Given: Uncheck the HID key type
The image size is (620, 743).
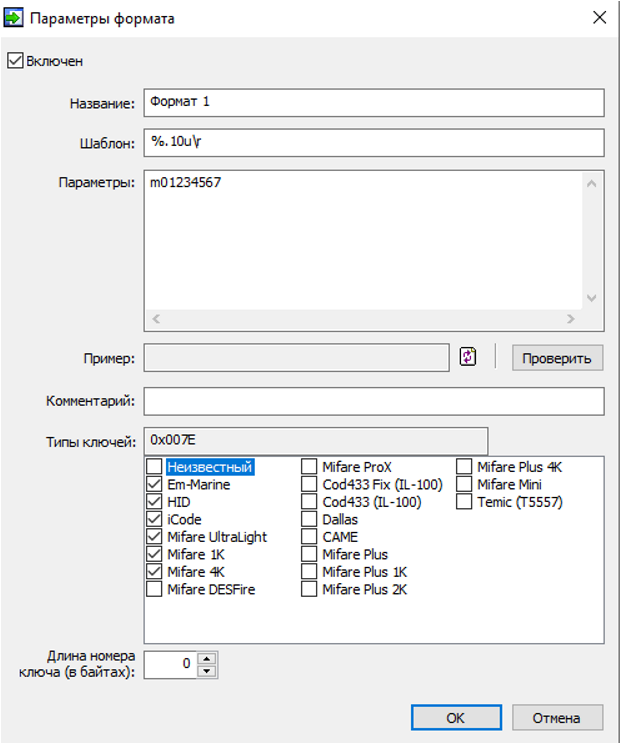Looking at the screenshot, I should tap(154, 502).
